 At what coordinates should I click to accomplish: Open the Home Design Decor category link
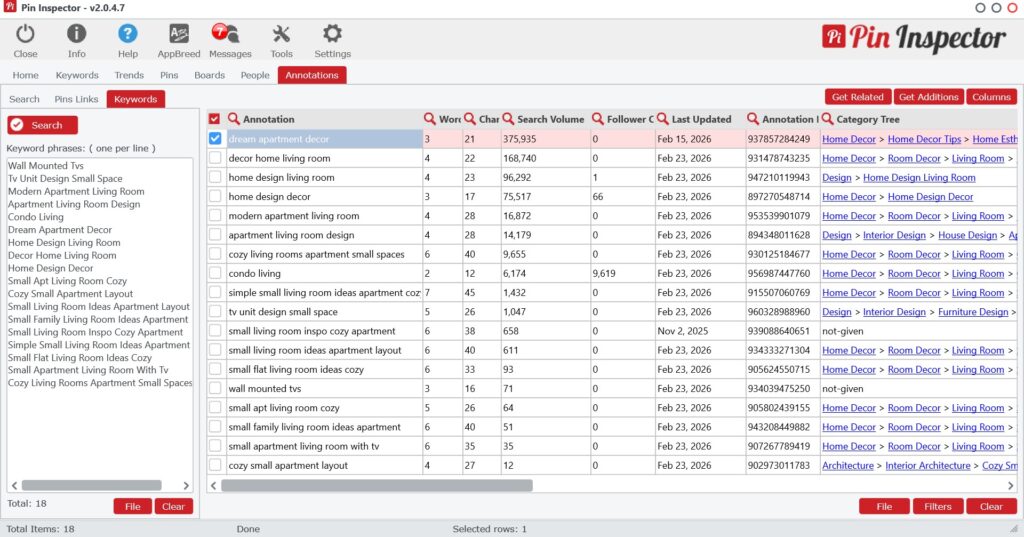(930, 197)
